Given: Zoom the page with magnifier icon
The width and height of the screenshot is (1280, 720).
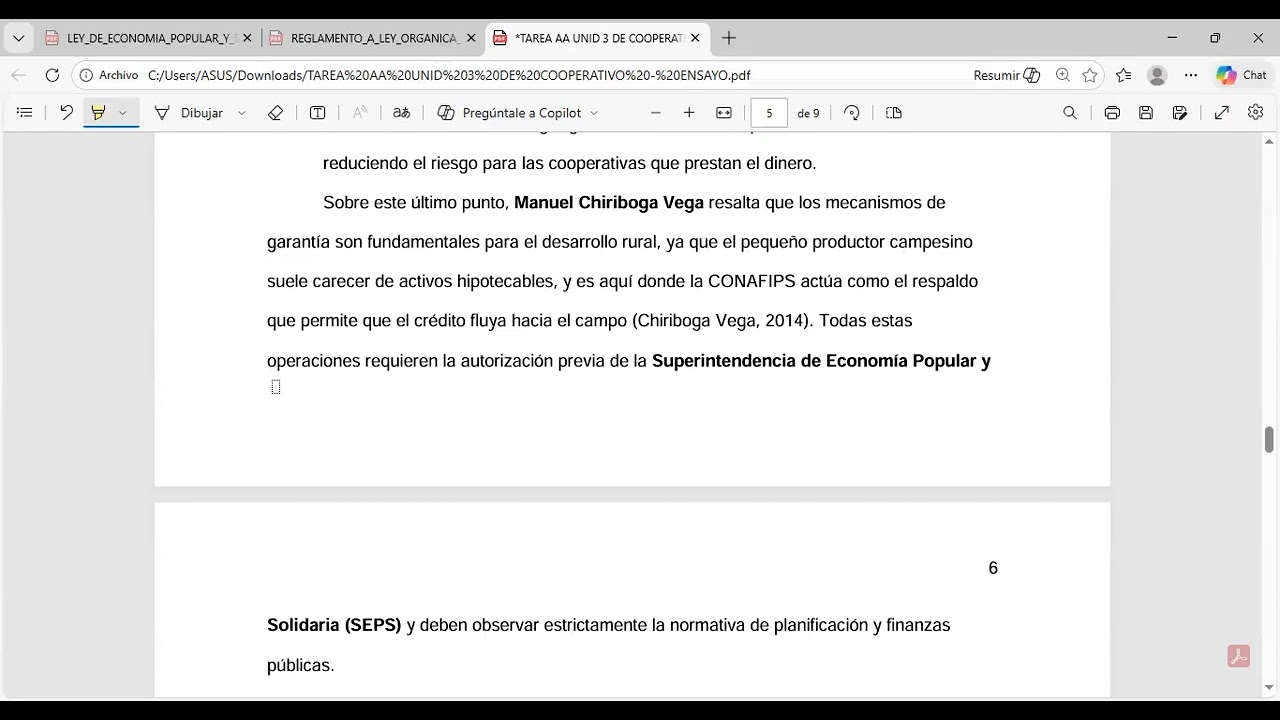Looking at the screenshot, I should pyautogui.click(x=1063, y=75).
